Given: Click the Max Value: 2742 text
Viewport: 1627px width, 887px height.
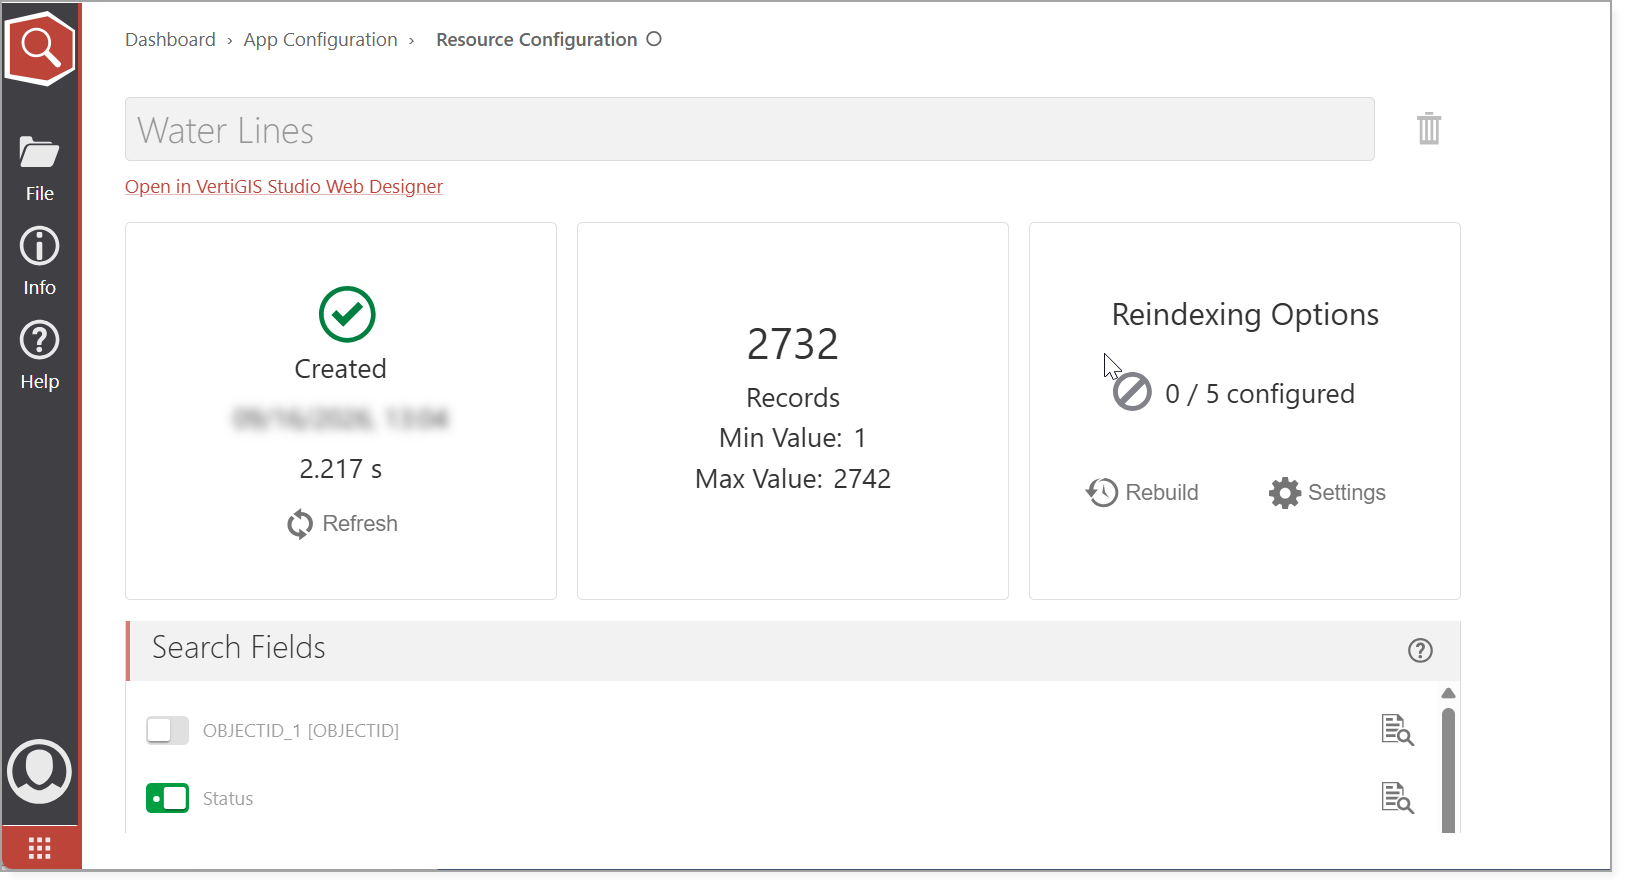Looking at the screenshot, I should click(x=793, y=479).
